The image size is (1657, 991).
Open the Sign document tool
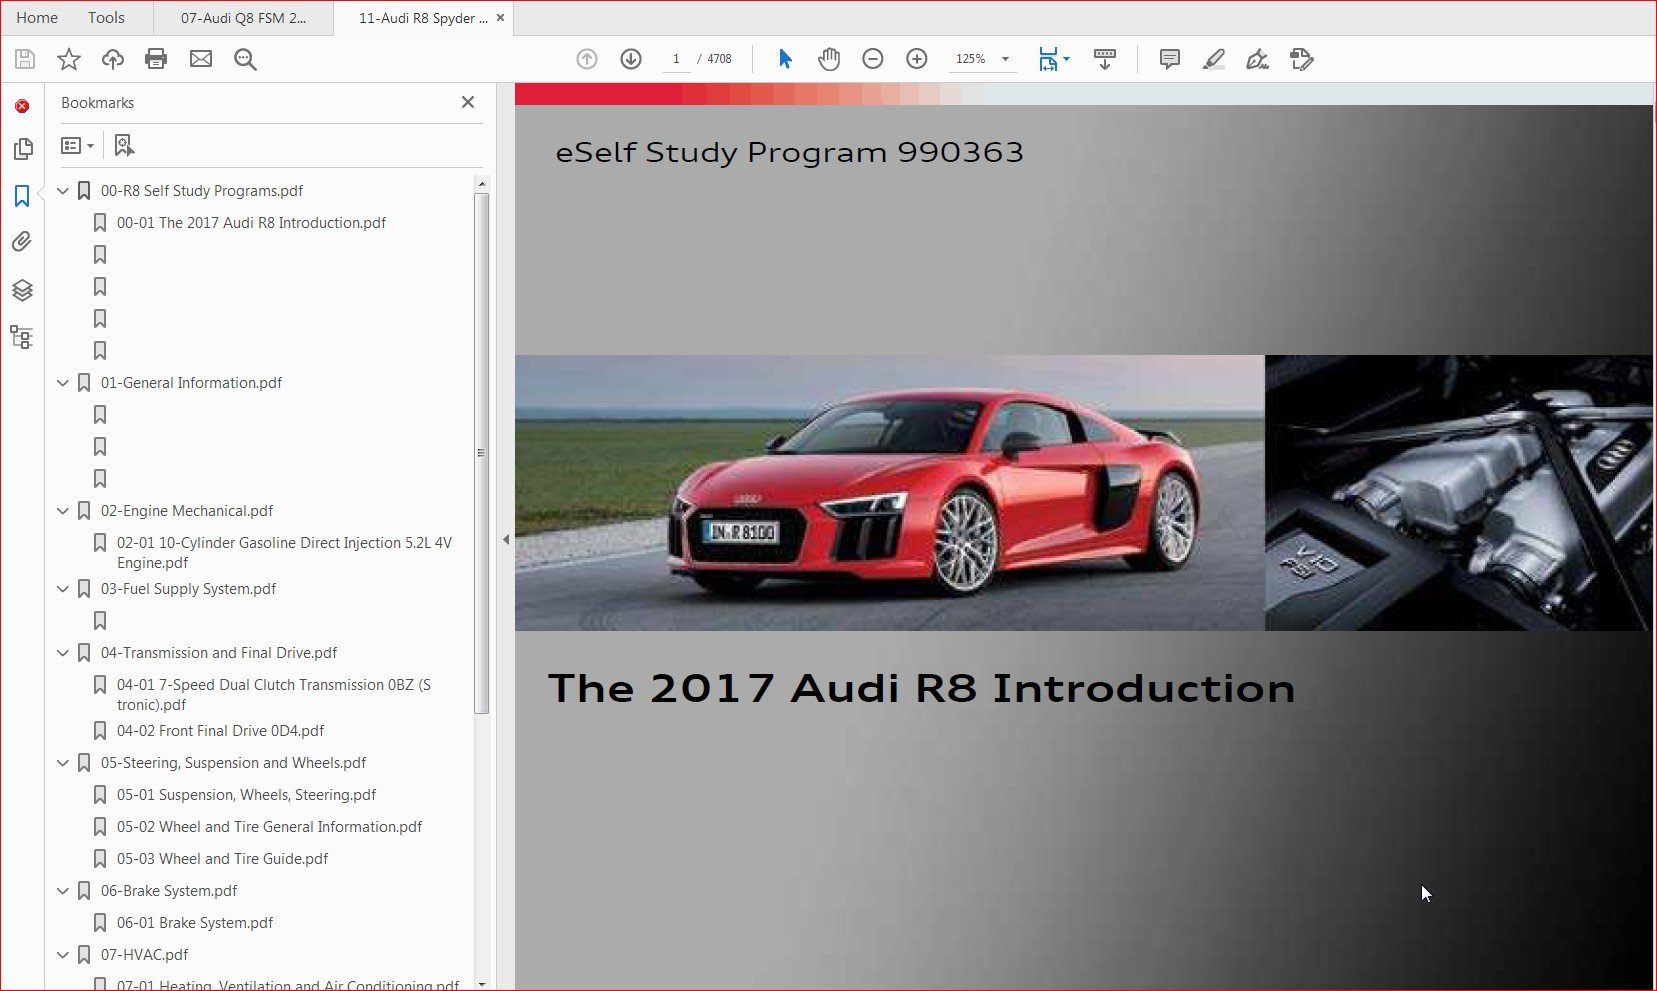[1257, 59]
